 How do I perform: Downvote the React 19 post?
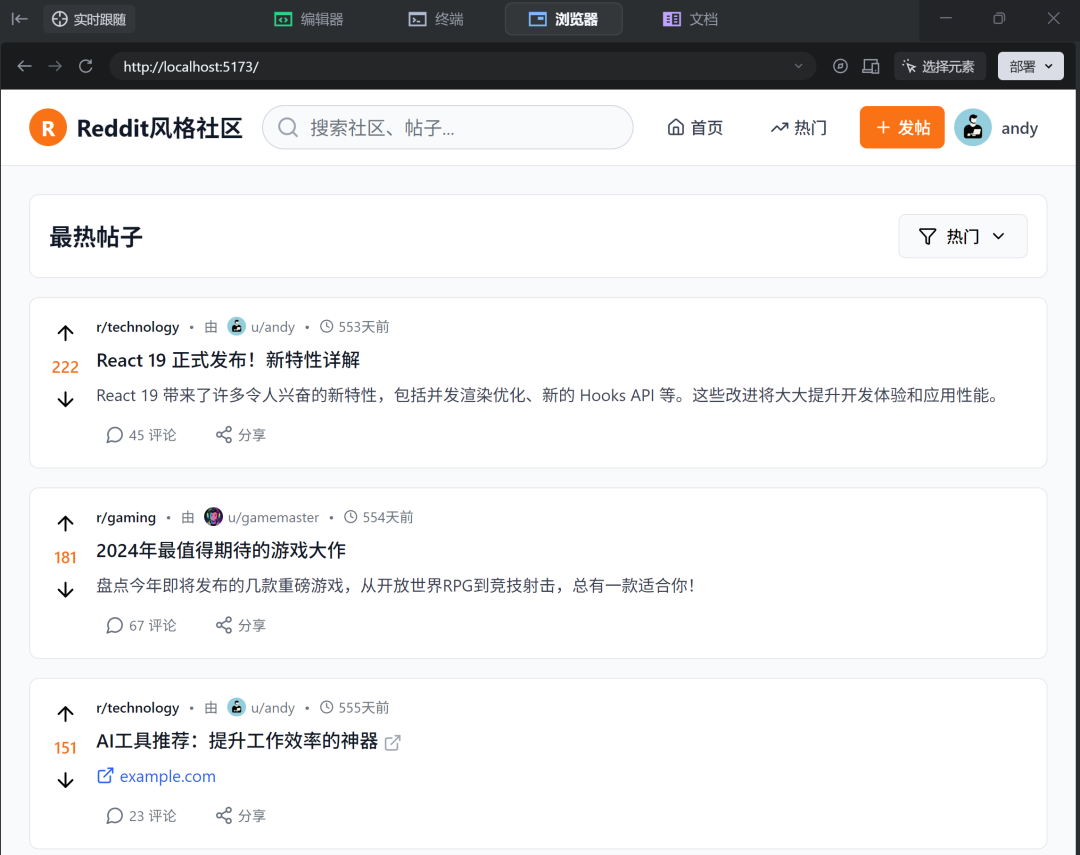point(65,400)
